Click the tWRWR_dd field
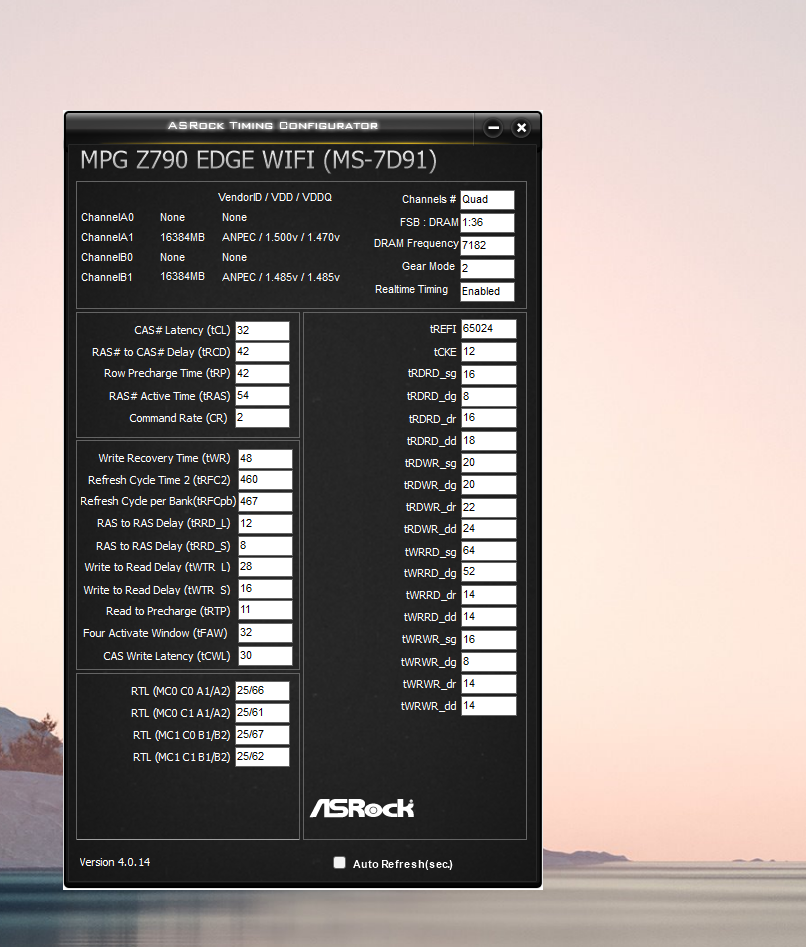The image size is (806, 947). (x=488, y=706)
